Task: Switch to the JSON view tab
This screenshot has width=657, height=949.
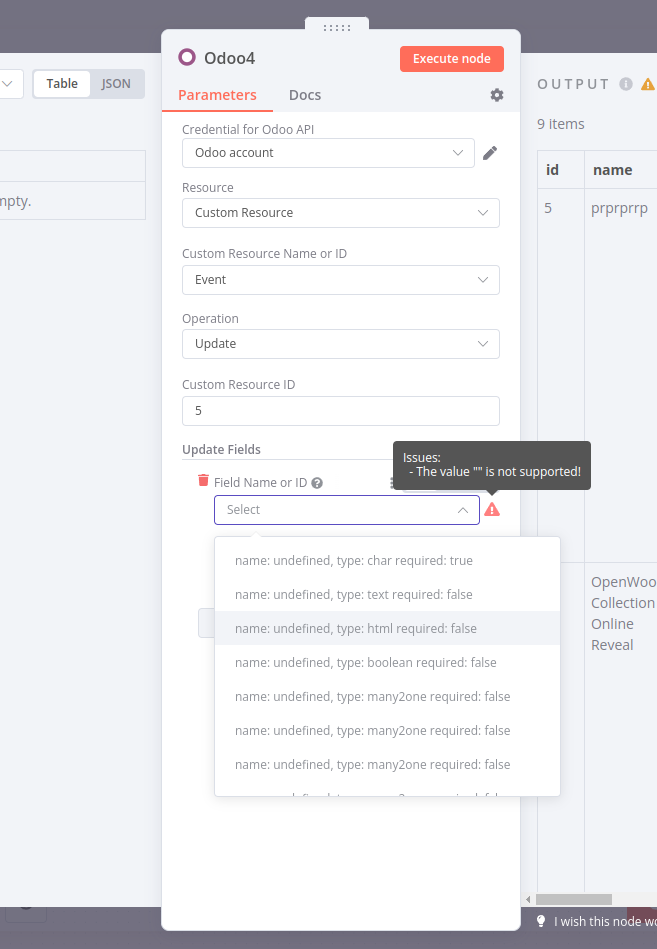Action: pos(116,83)
